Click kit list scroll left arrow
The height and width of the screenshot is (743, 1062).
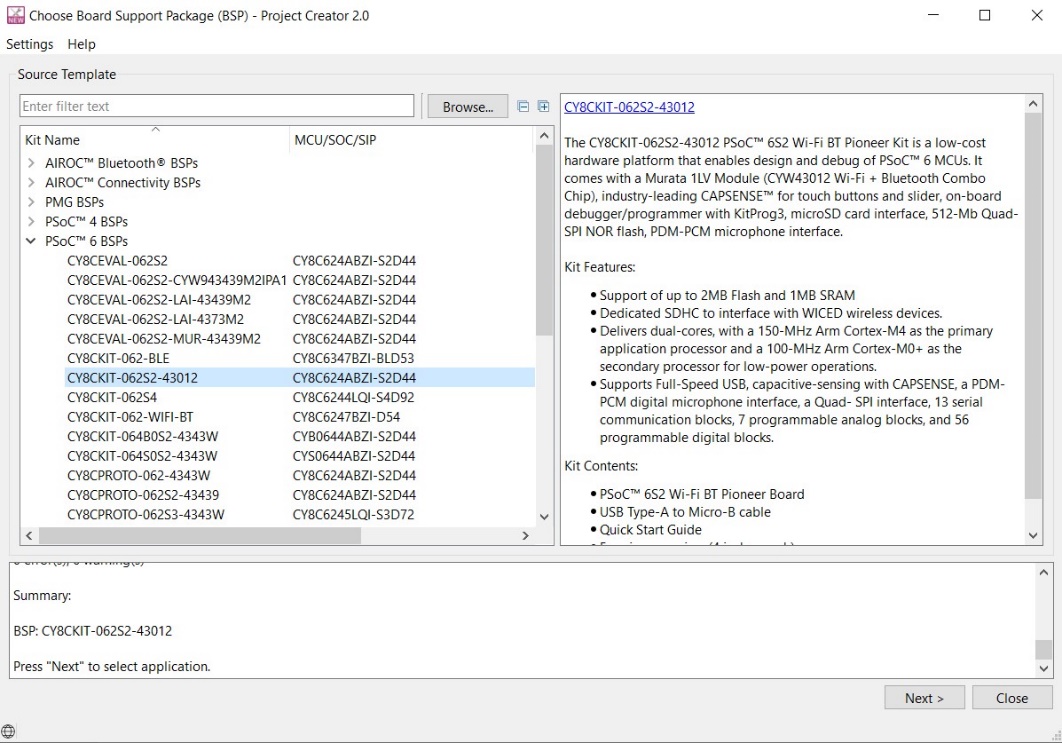29,536
